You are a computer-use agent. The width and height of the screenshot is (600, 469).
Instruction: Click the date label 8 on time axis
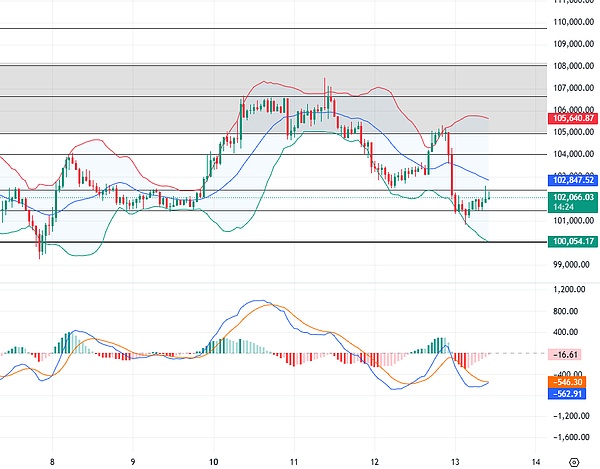click(x=52, y=461)
